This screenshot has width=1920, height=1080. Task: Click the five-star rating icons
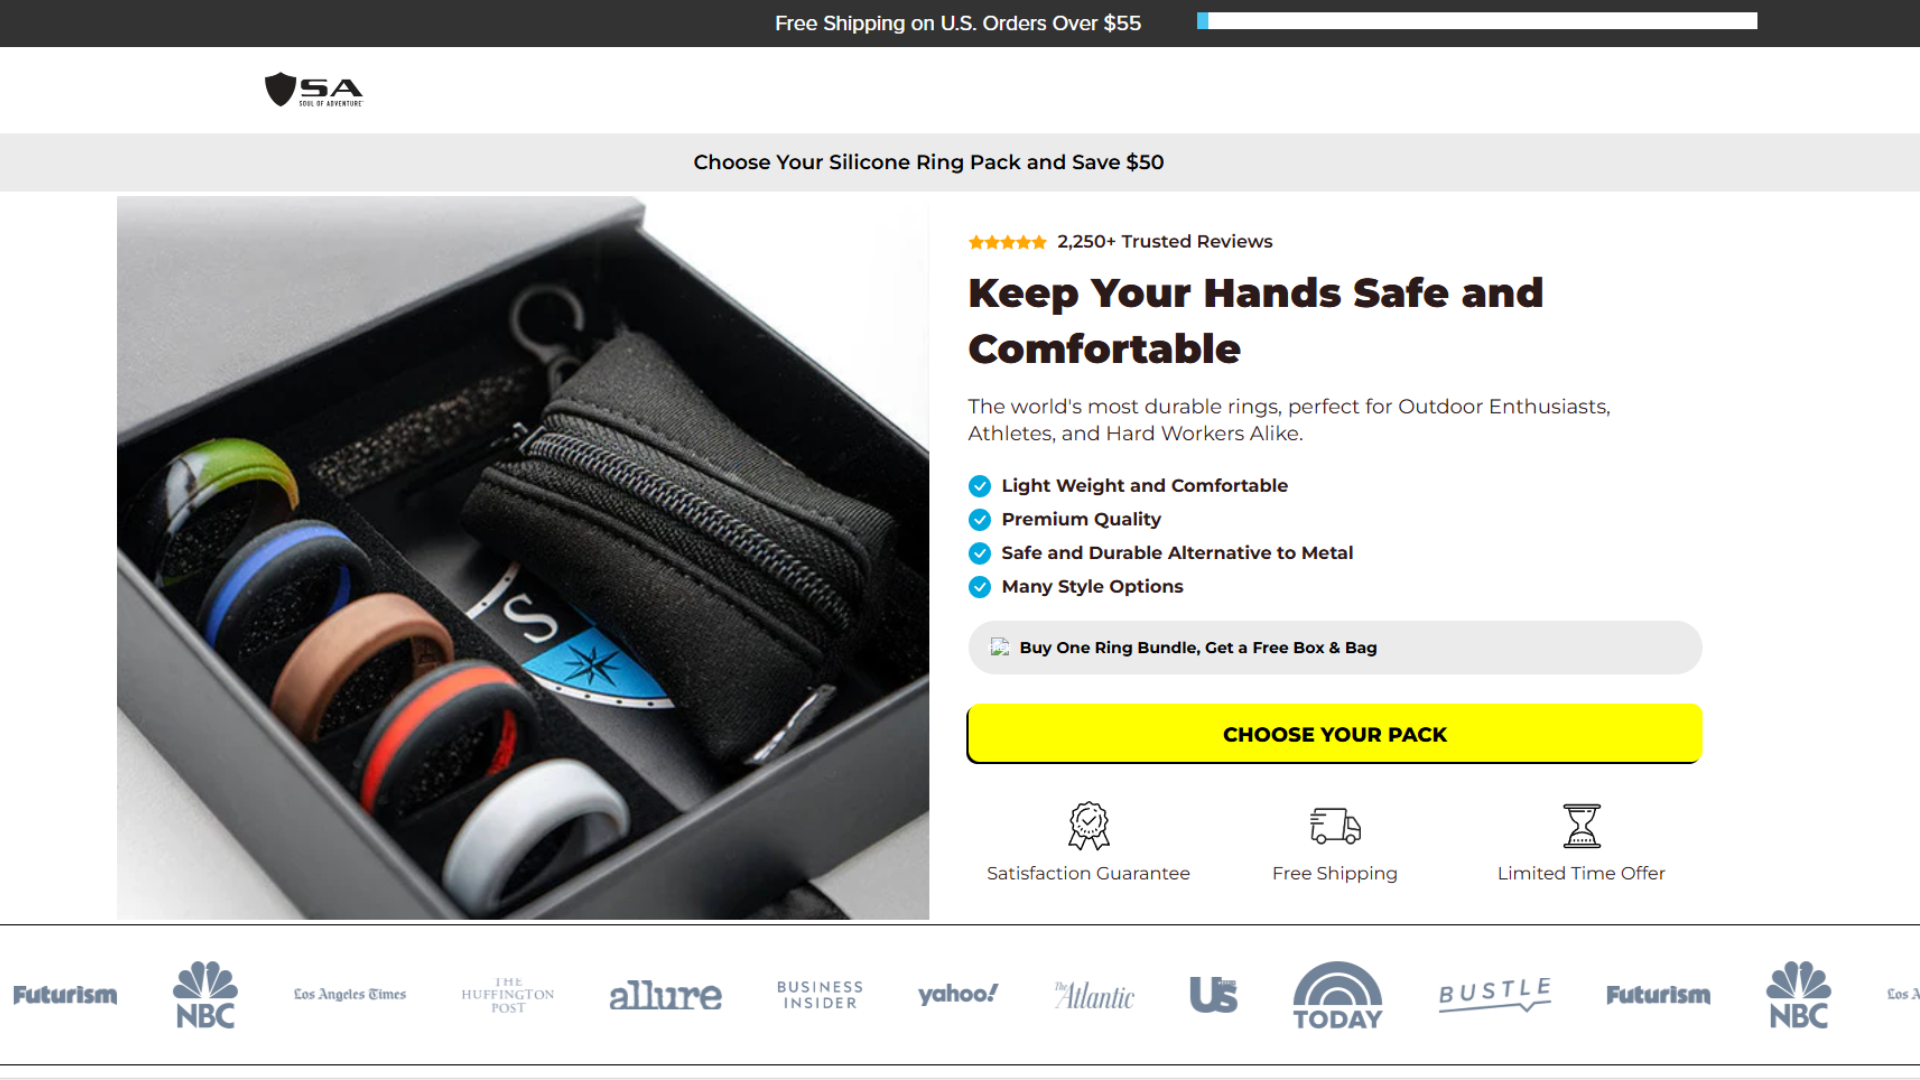[x=1007, y=242]
